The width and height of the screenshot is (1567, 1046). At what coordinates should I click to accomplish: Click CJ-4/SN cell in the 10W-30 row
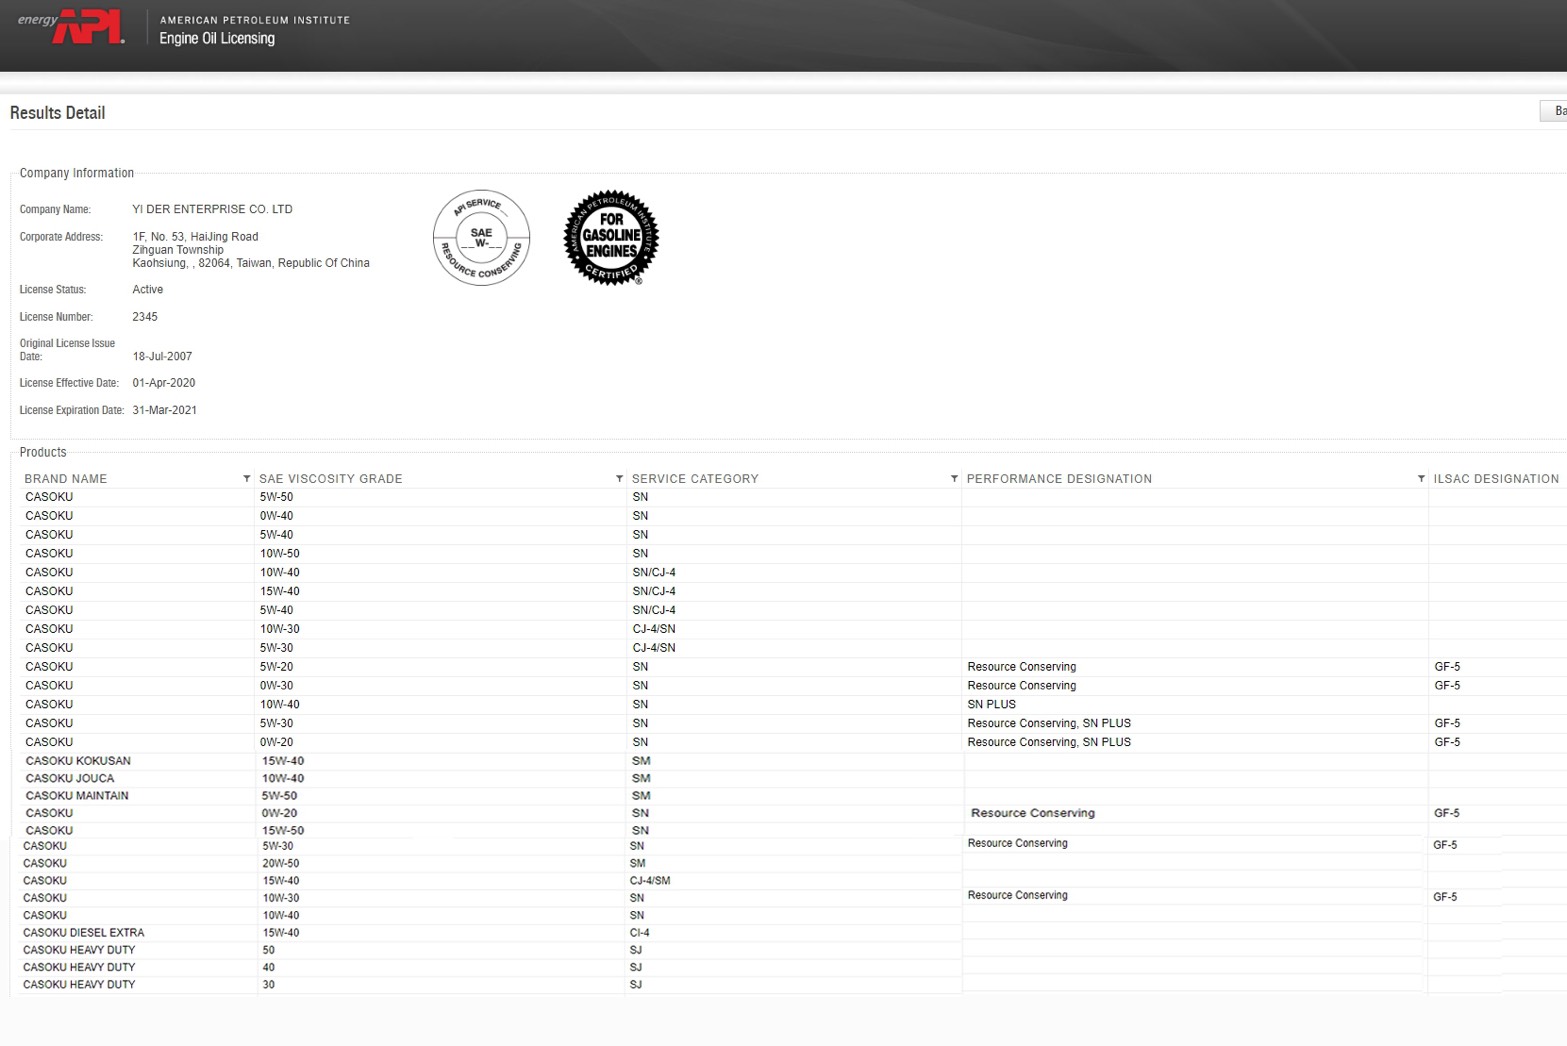pyautogui.click(x=654, y=629)
